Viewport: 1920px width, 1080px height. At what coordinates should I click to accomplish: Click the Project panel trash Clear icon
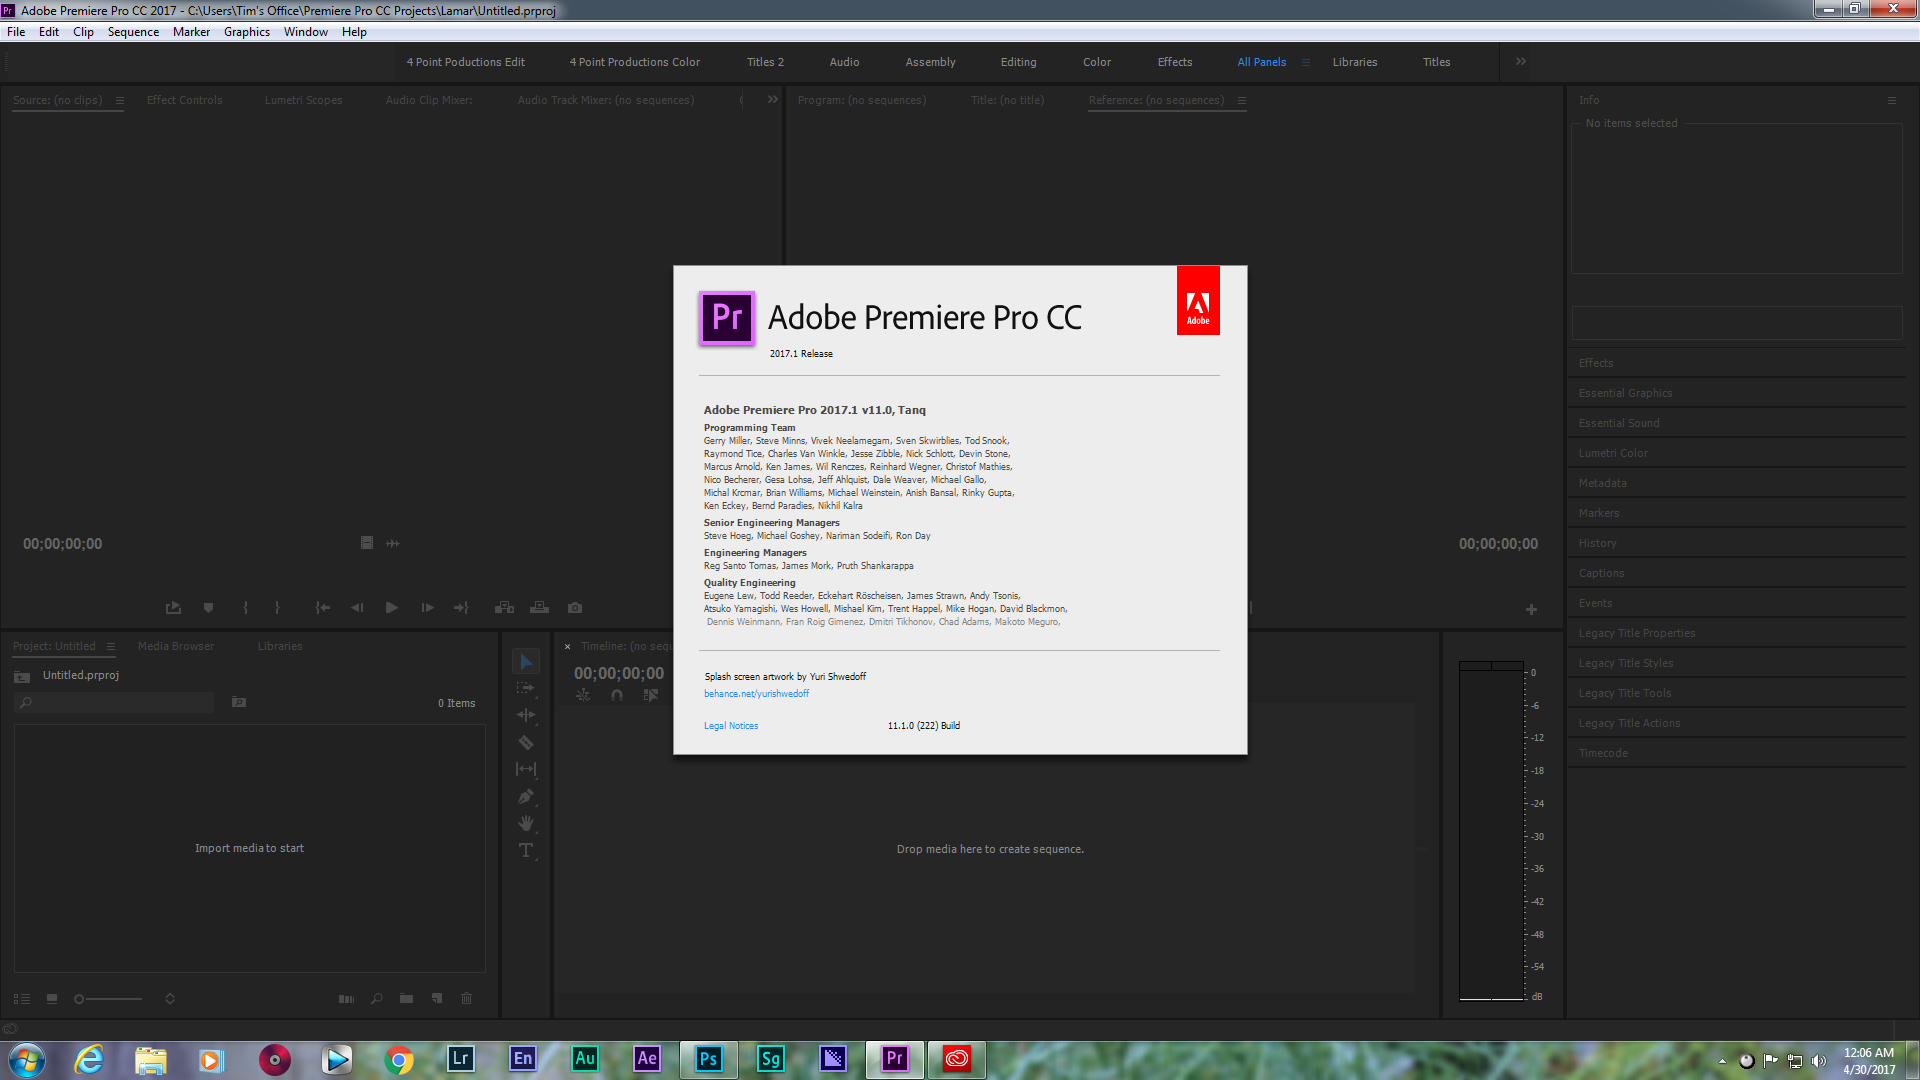(x=466, y=998)
